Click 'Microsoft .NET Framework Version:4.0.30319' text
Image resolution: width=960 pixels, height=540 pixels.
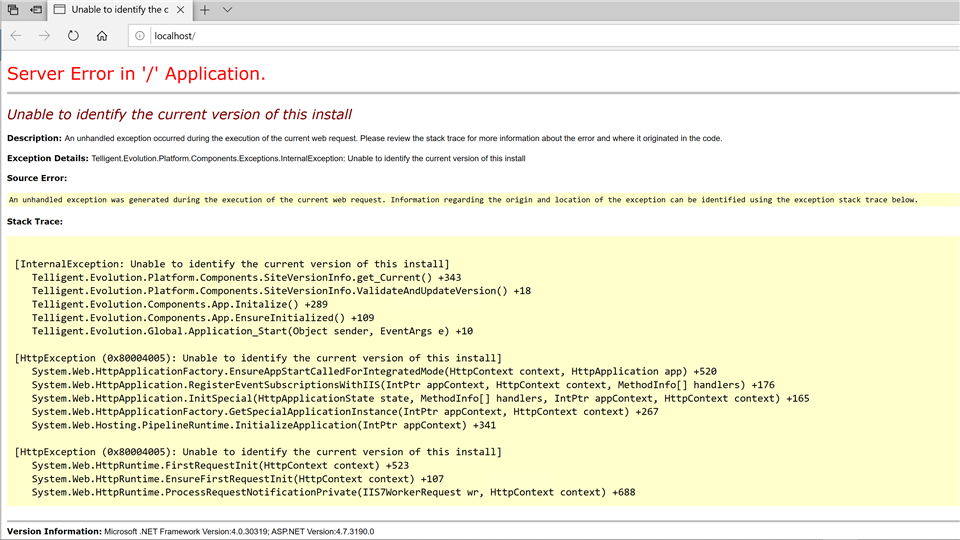click(186, 531)
